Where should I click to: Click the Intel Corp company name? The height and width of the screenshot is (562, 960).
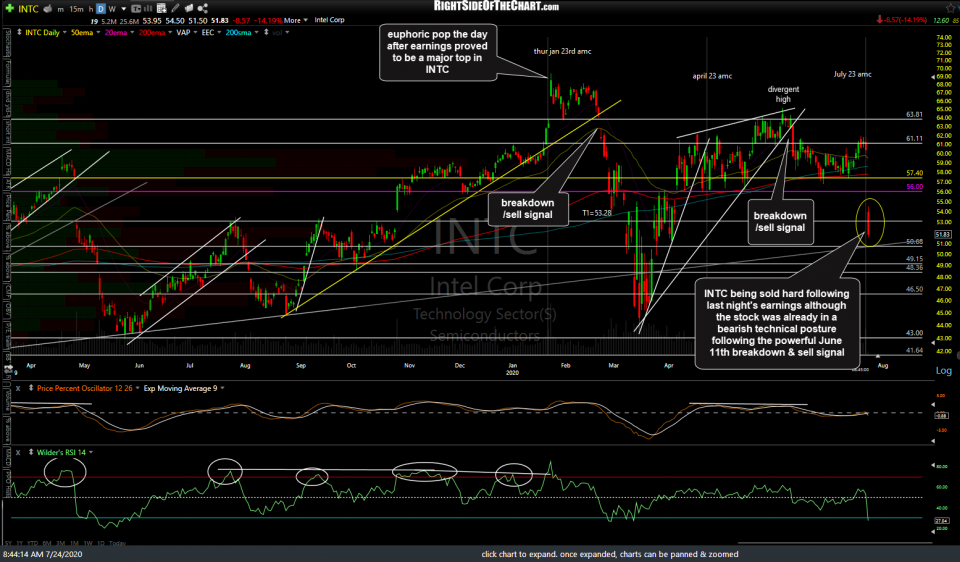tap(329, 20)
